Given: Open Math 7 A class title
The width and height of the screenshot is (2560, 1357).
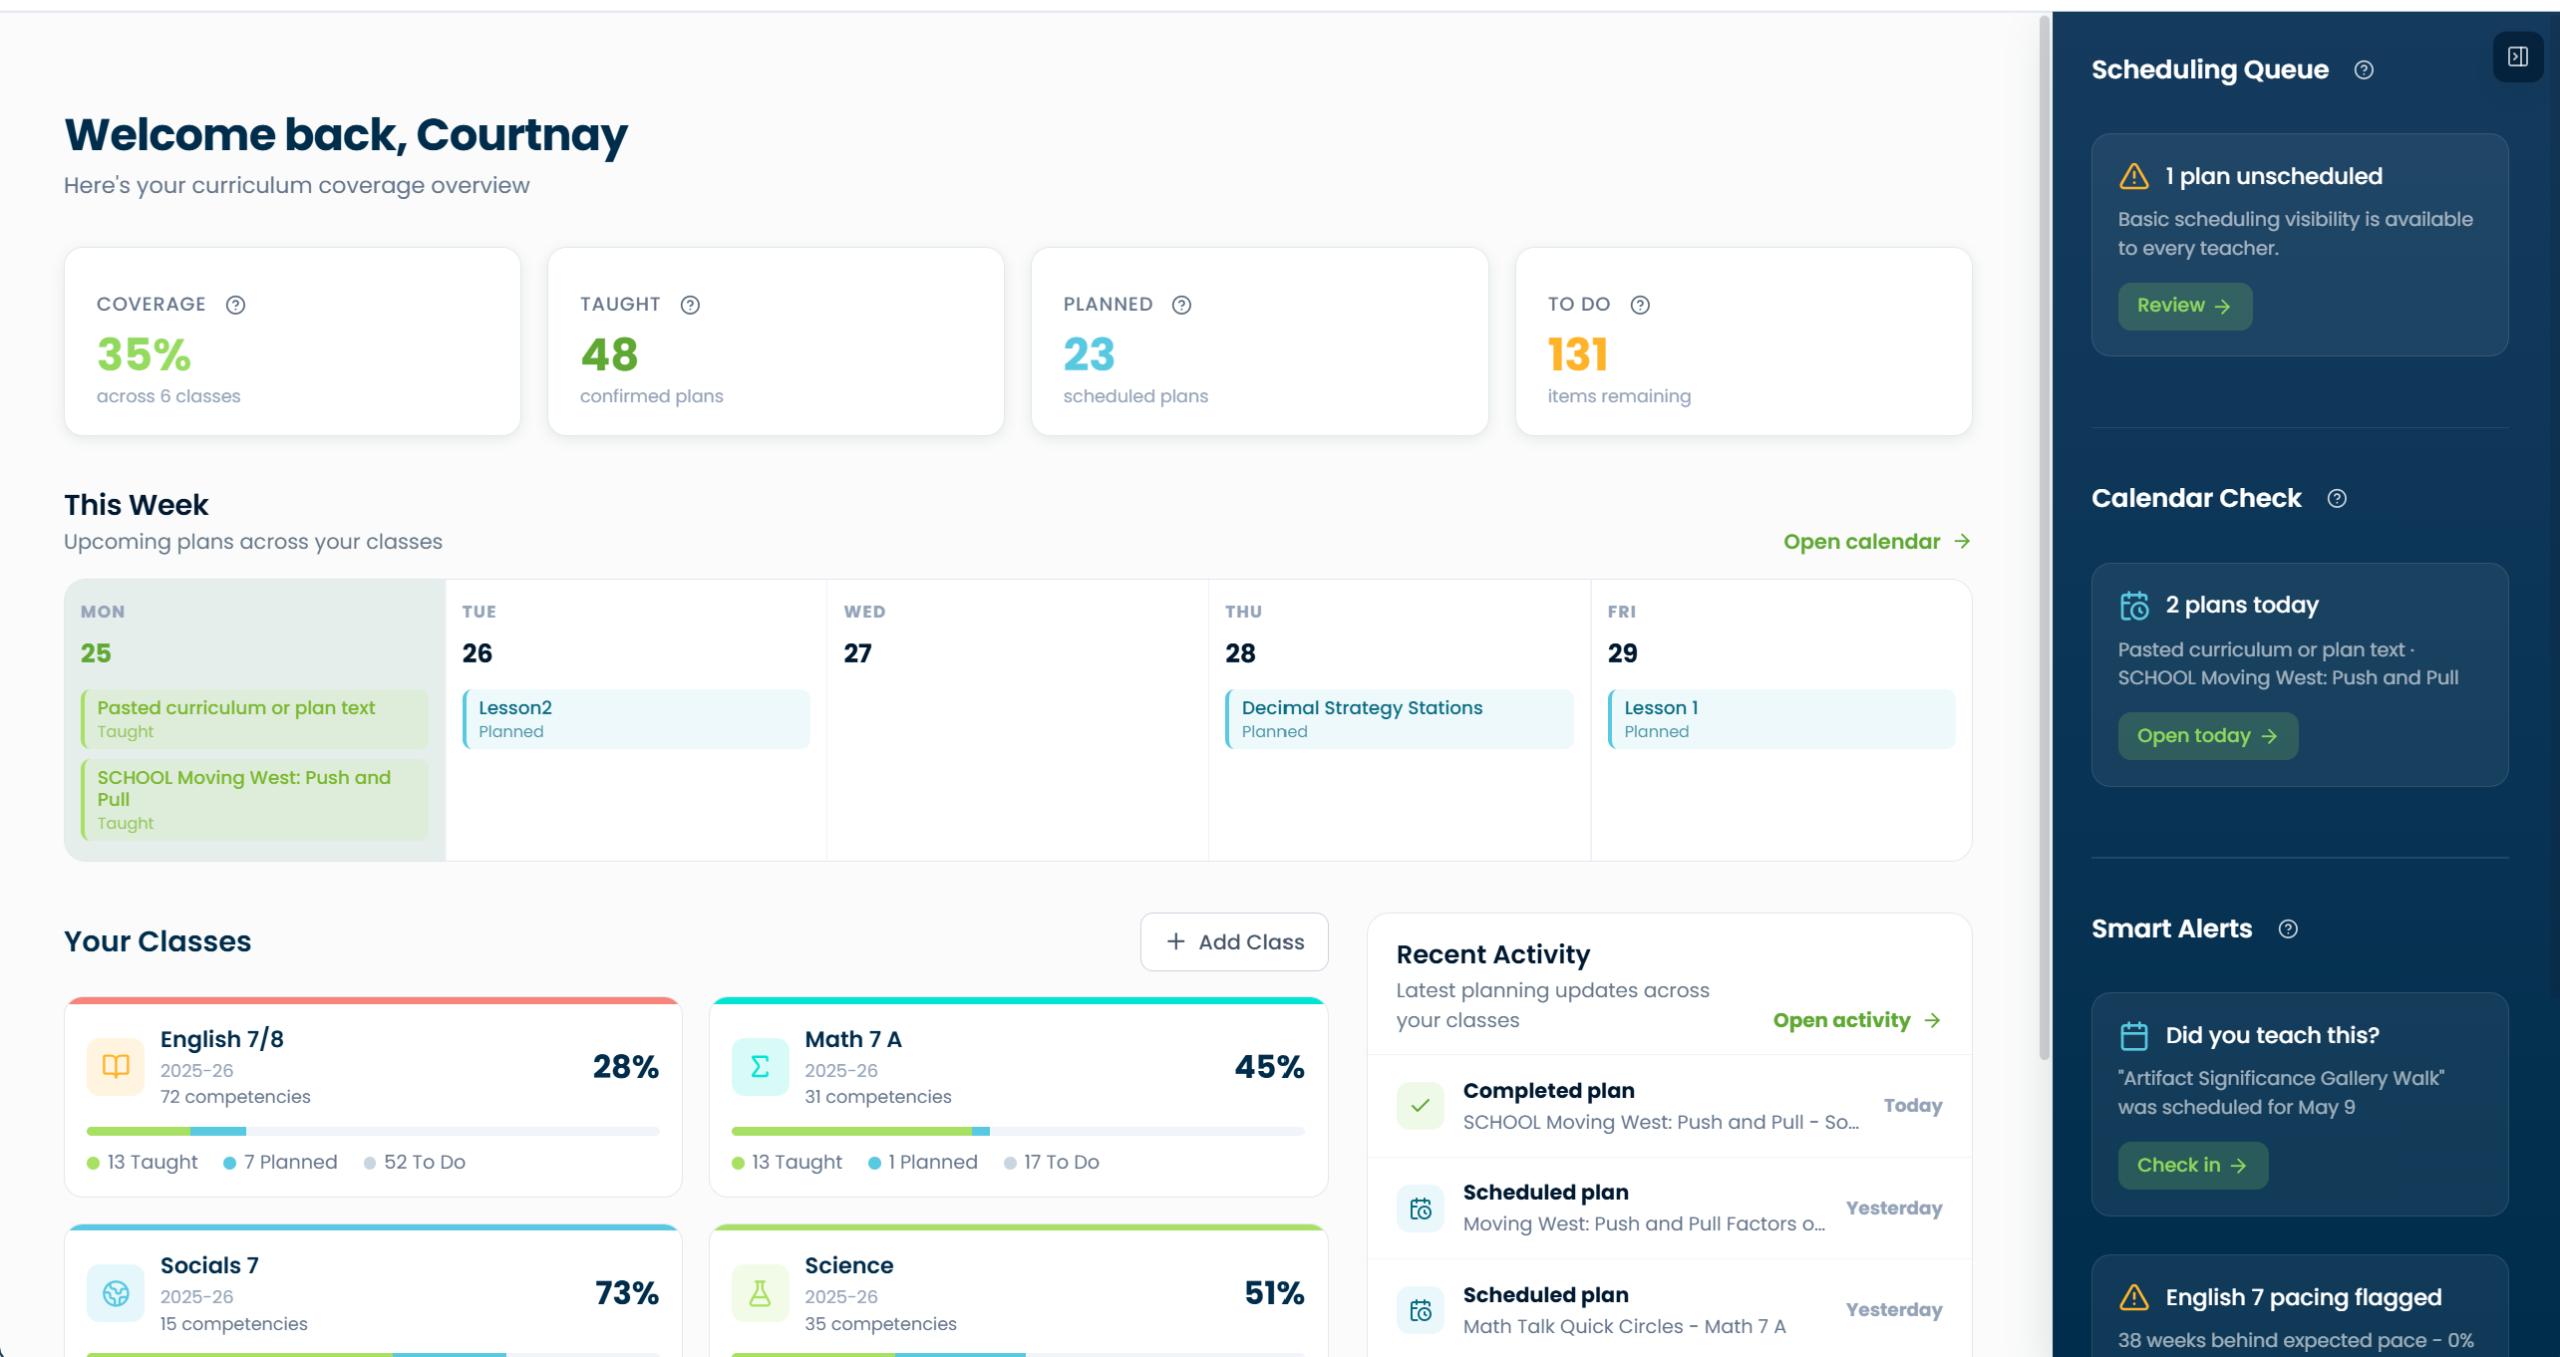Looking at the screenshot, I should tap(853, 1039).
